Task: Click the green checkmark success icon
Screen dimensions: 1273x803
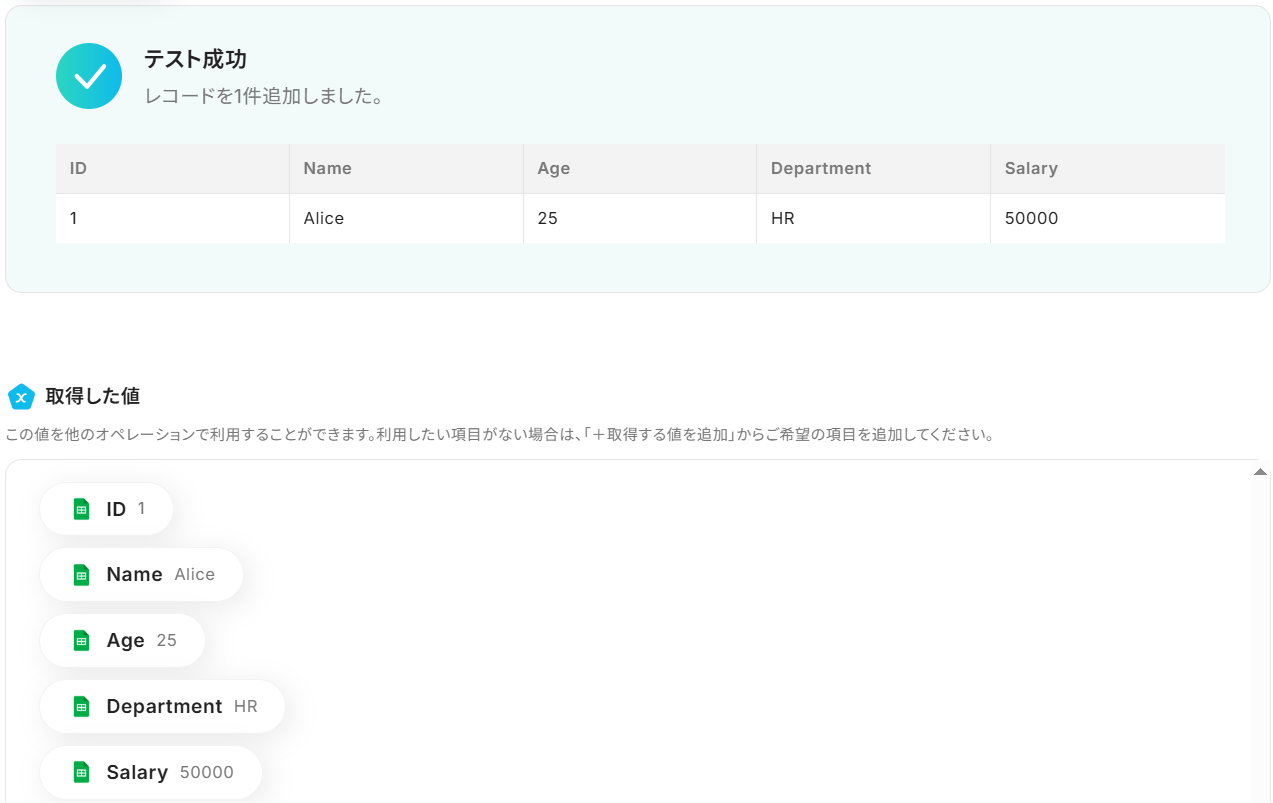Action: pyautogui.click(x=89, y=76)
